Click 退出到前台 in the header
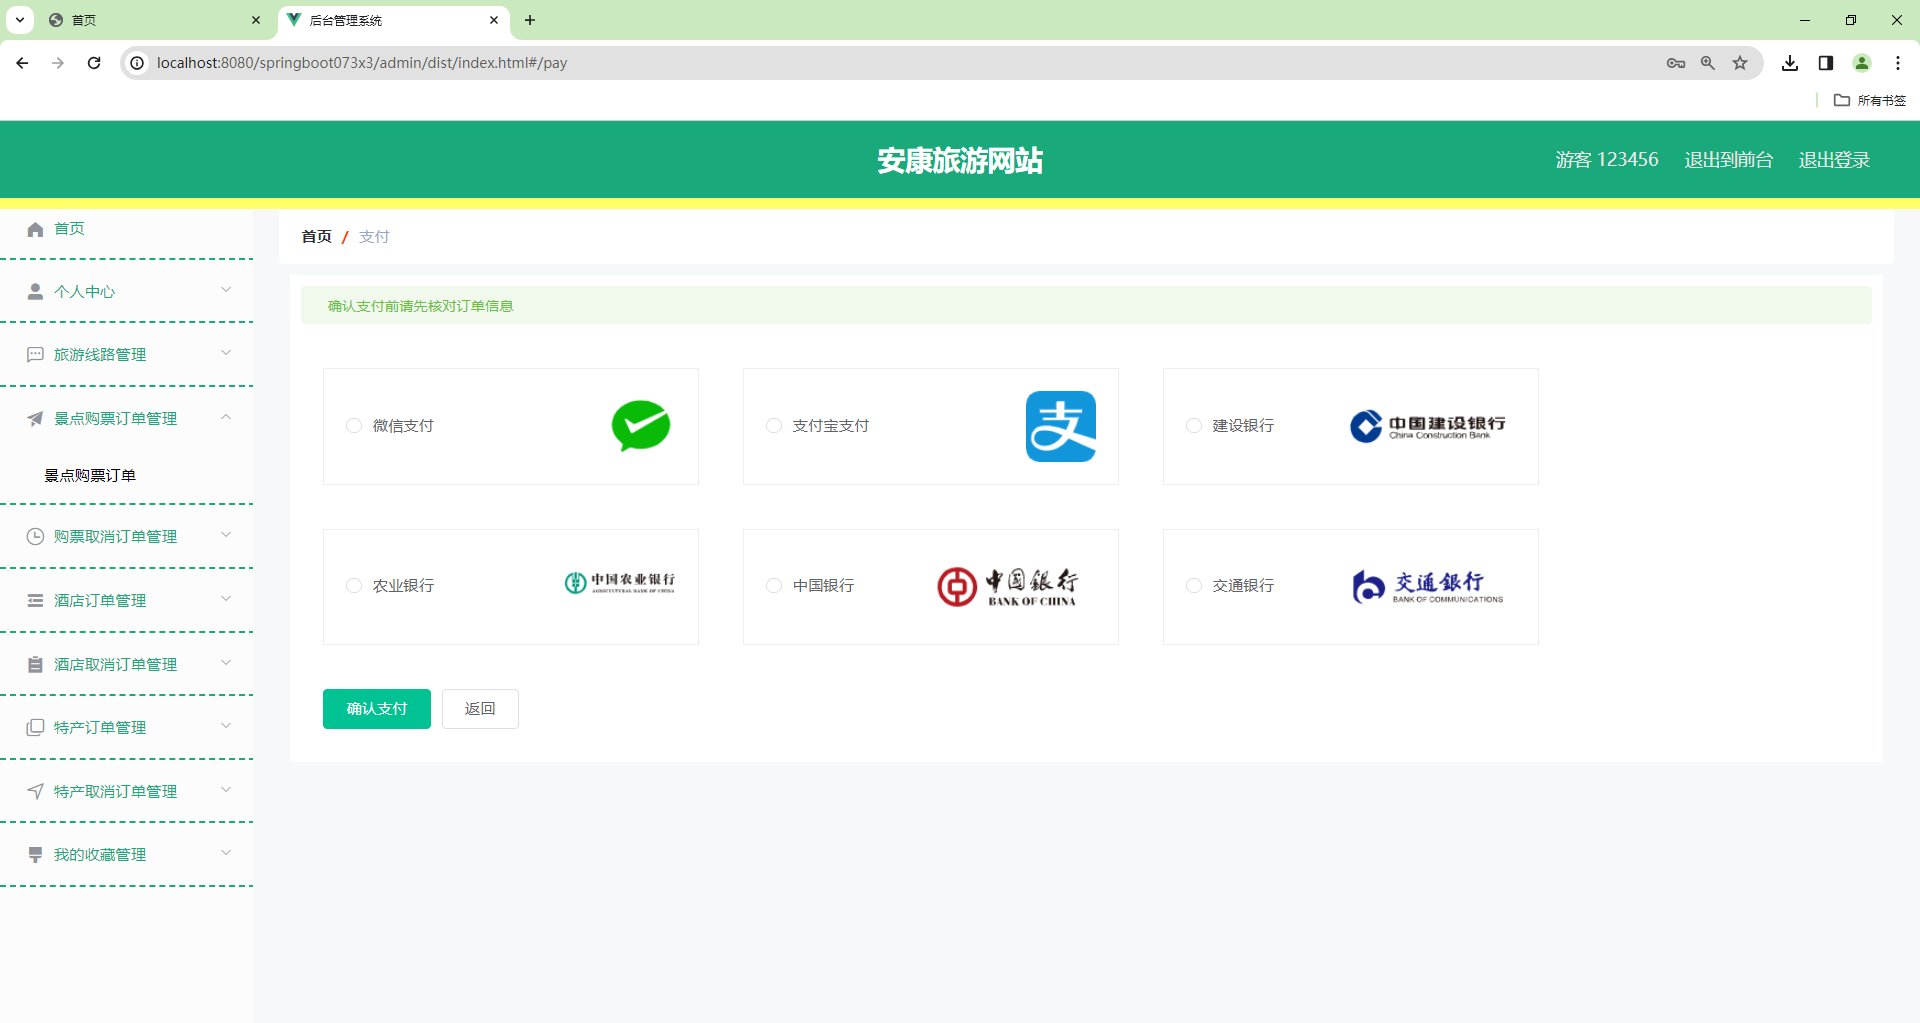Image resolution: width=1920 pixels, height=1023 pixels. (1728, 160)
